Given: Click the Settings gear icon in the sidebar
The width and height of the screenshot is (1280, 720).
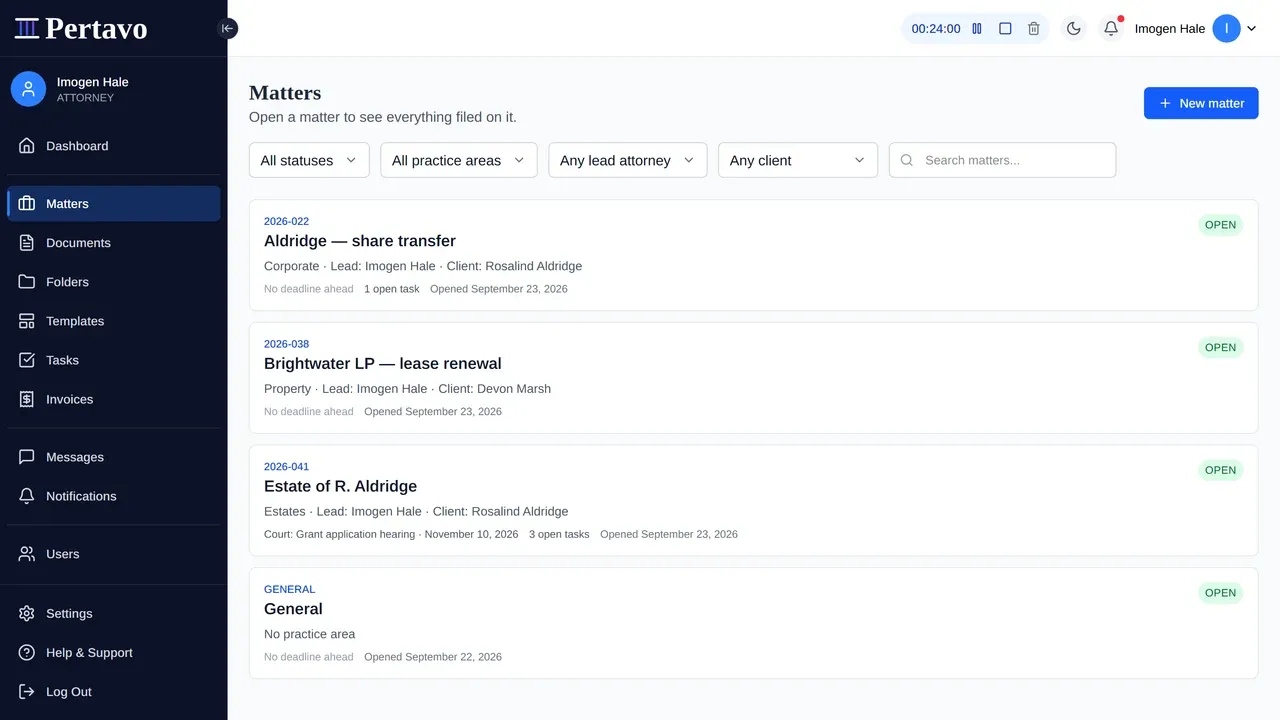Looking at the screenshot, I should coord(27,614).
